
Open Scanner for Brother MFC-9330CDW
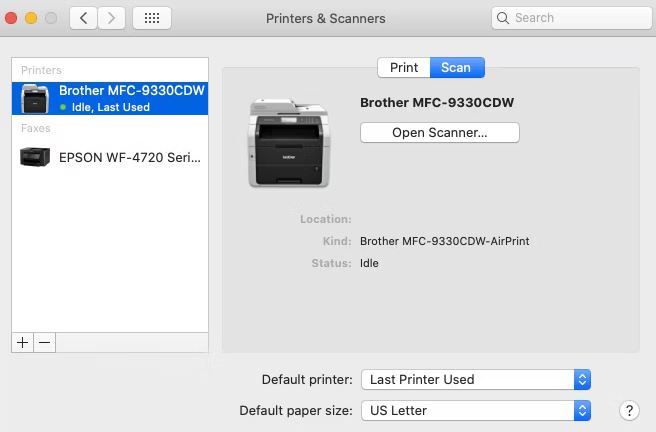coord(440,133)
